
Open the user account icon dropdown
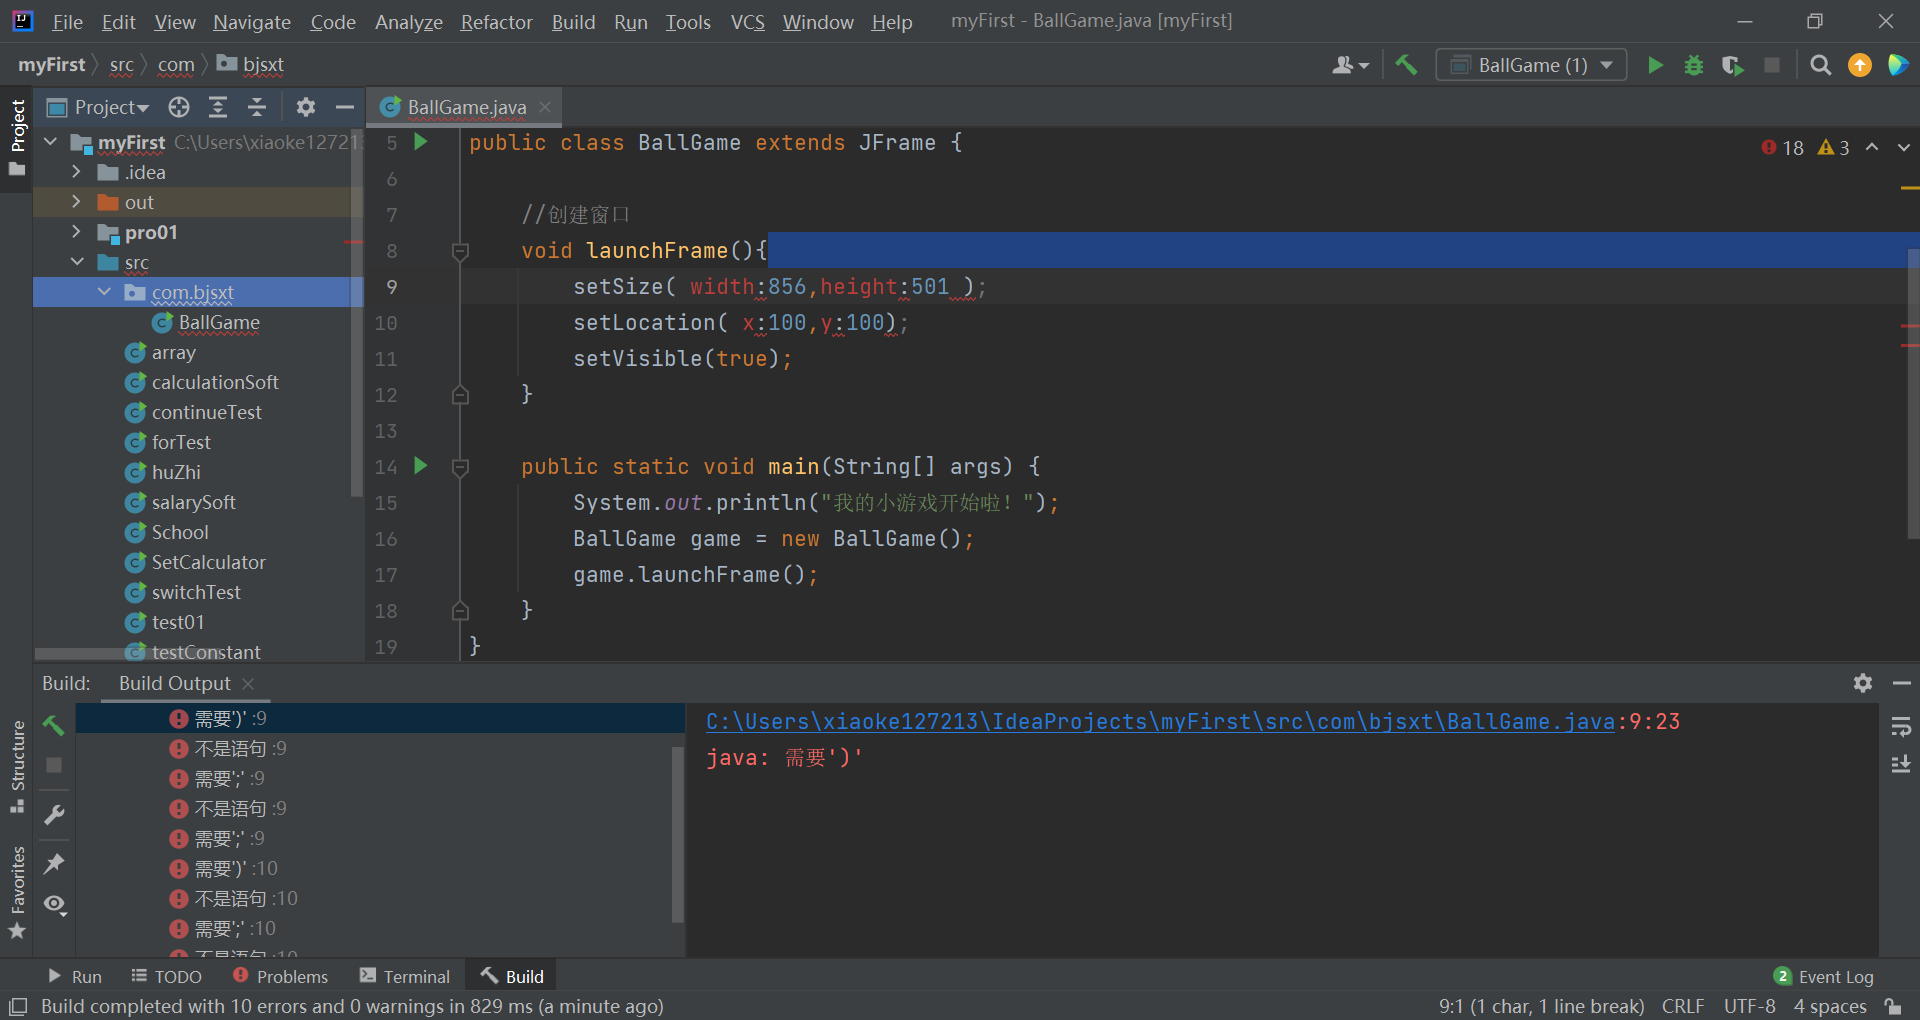click(1350, 65)
